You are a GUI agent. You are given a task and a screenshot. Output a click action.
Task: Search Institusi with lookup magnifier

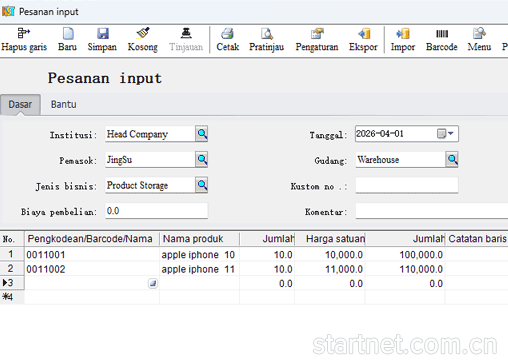(202, 134)
